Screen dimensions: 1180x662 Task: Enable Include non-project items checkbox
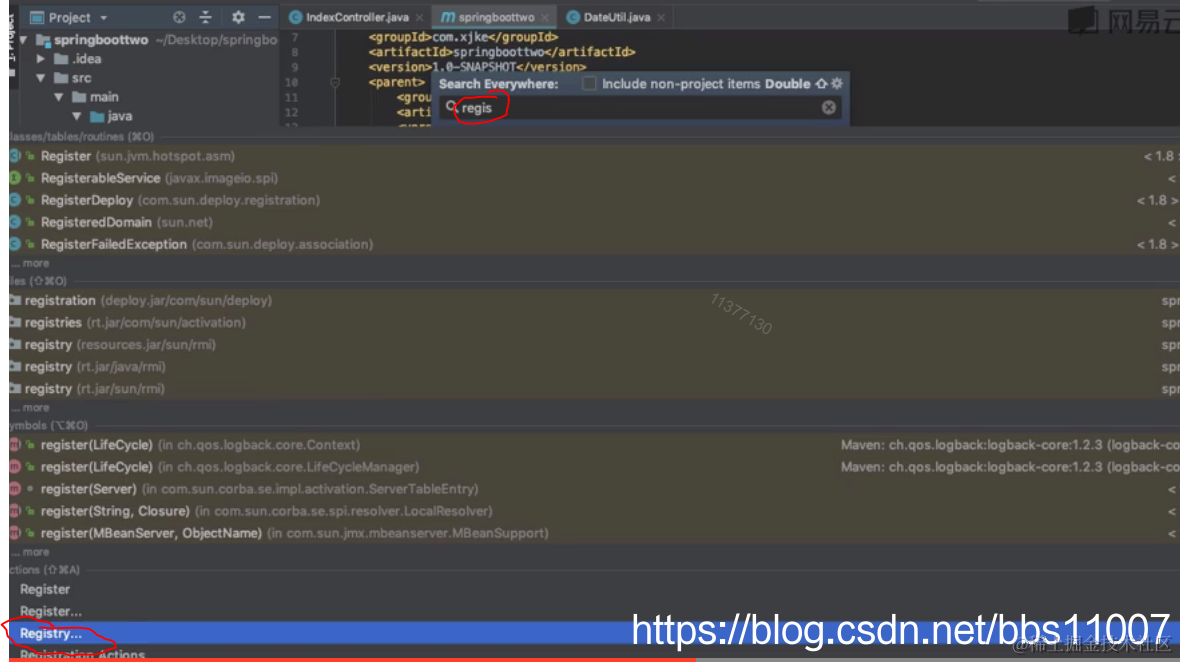point(588,84)
